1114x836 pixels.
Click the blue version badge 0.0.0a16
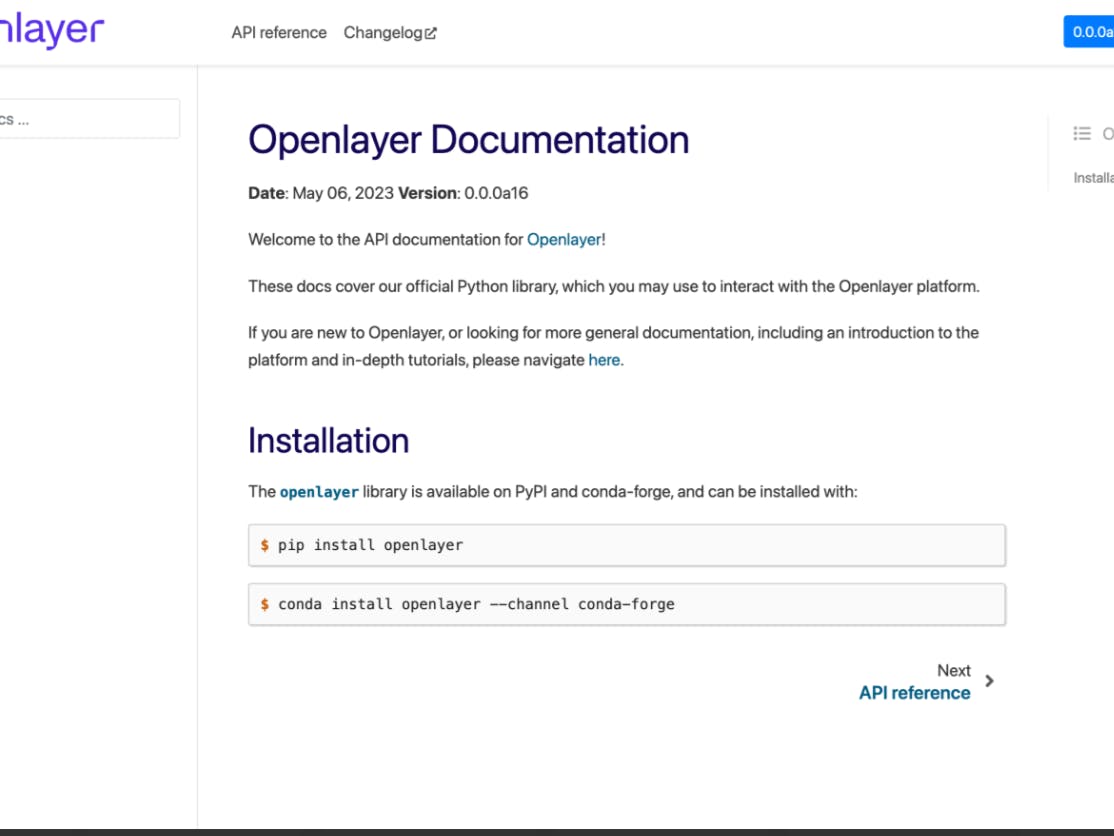[x=1089, y=30]
